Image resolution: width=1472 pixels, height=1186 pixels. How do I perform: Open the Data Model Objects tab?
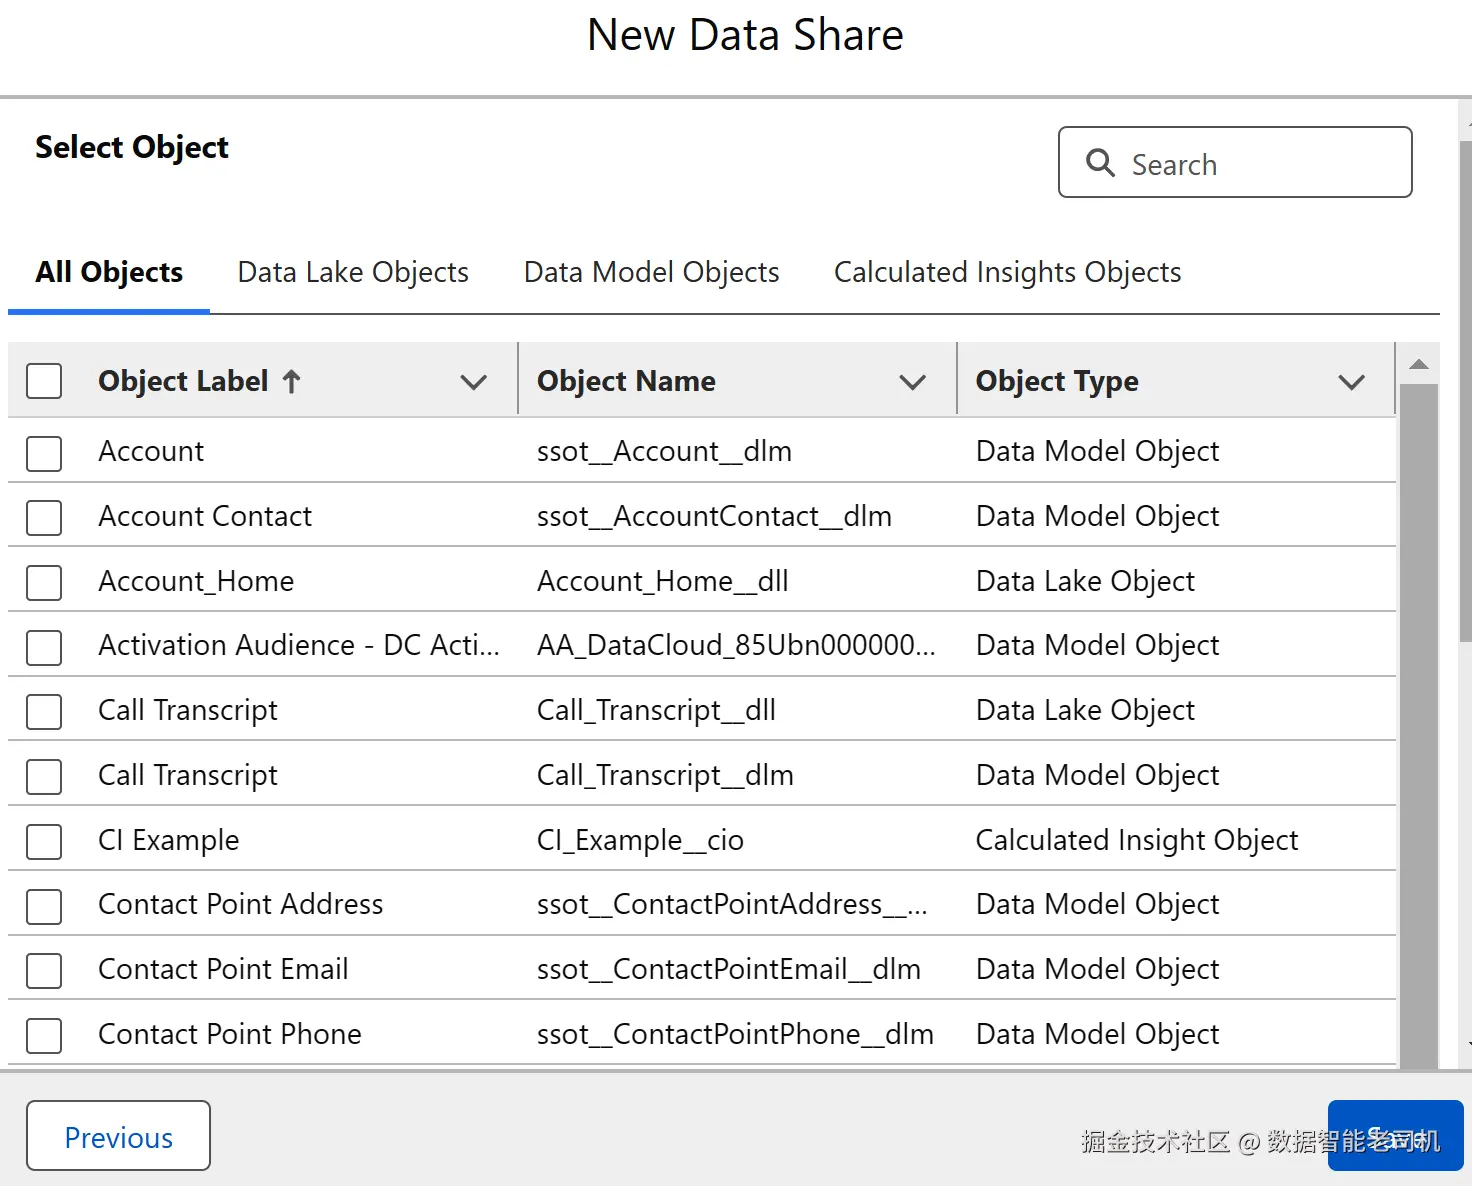[651, 272]
